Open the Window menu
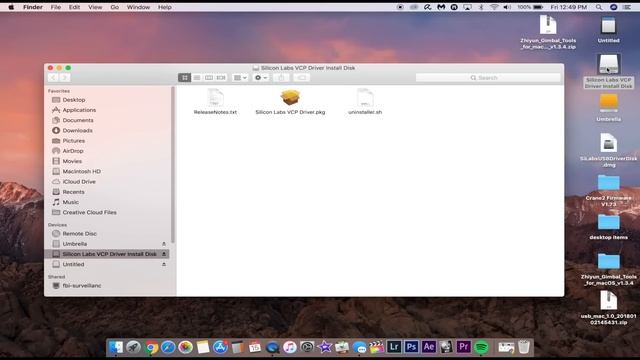 [138, 7]
